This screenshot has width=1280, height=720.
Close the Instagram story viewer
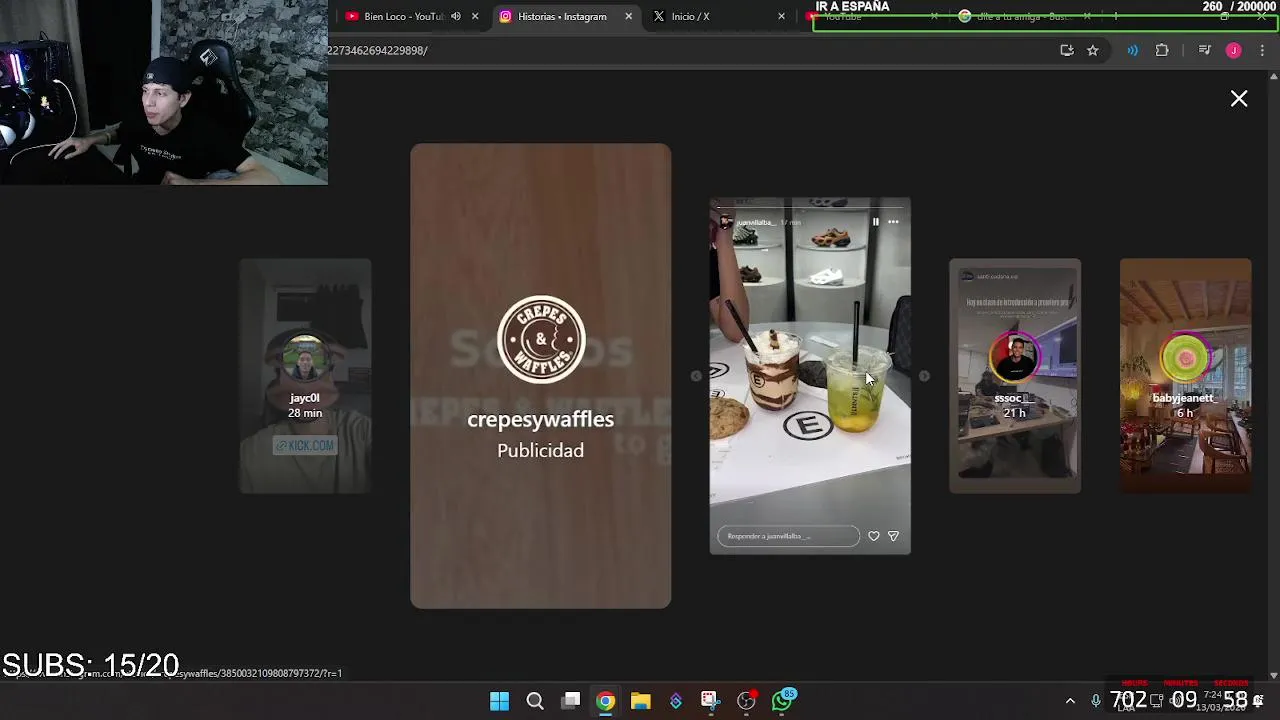click(1239, 98)
